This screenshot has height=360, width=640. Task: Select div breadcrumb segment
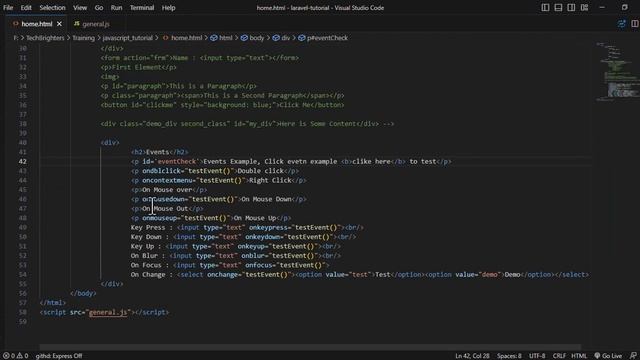pos(285,38)
